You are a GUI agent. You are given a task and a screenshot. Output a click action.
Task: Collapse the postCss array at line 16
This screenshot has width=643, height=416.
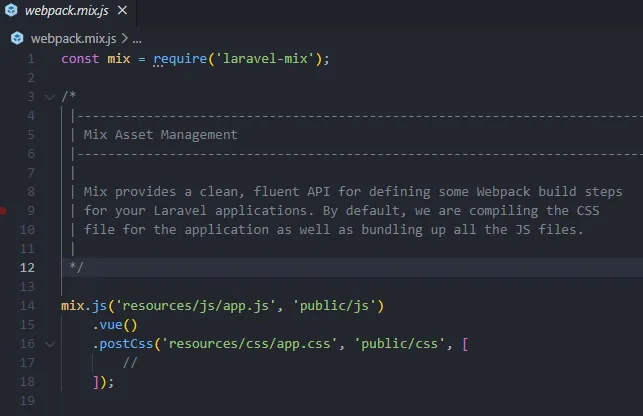[50, 344]
